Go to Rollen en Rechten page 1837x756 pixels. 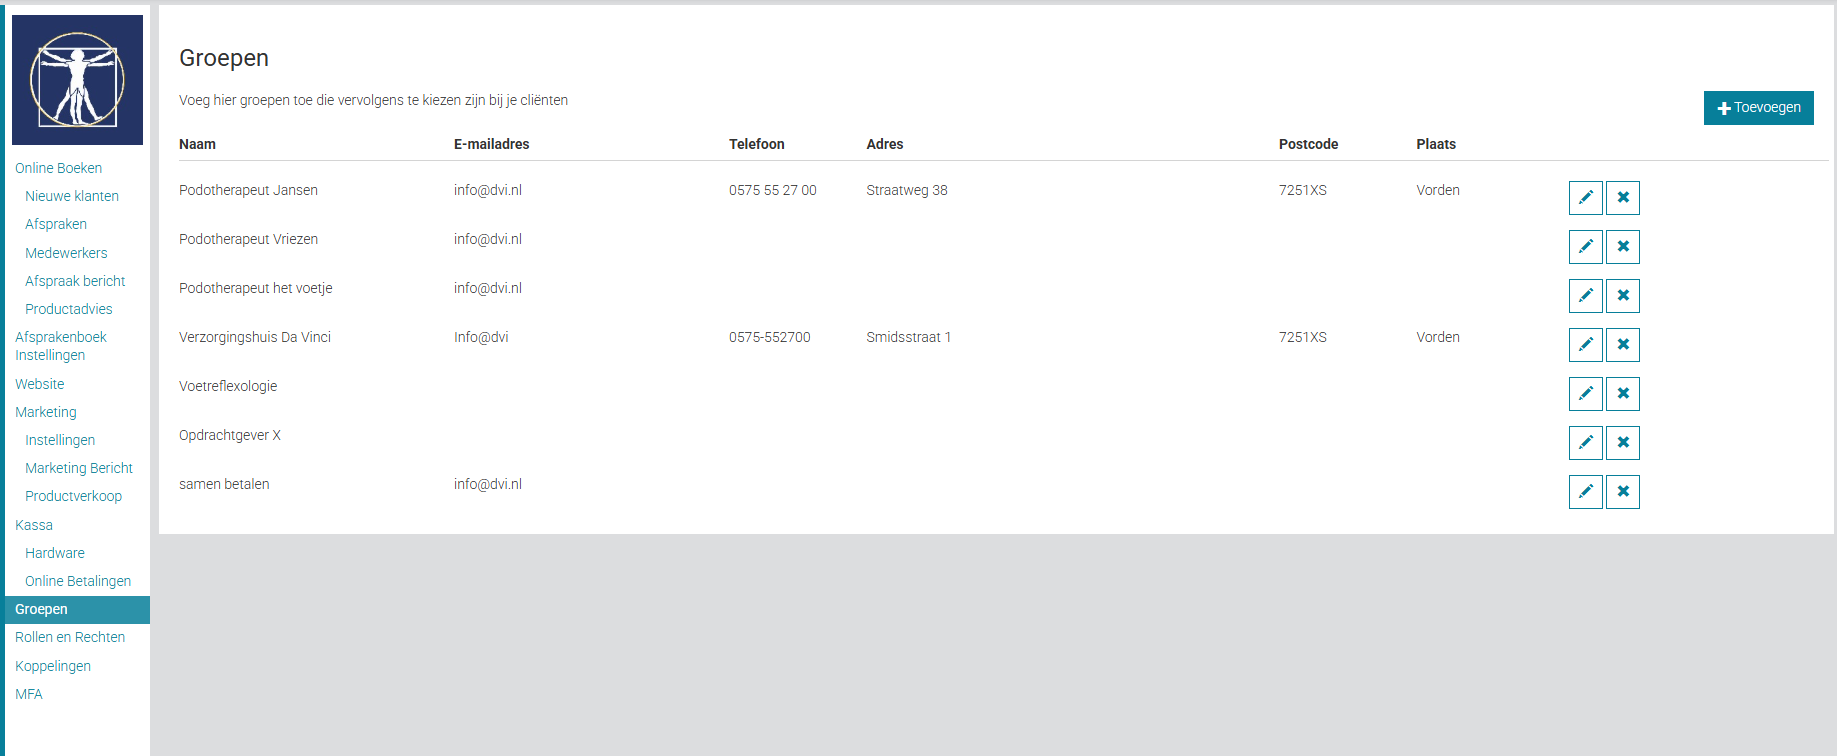point(70,637)
